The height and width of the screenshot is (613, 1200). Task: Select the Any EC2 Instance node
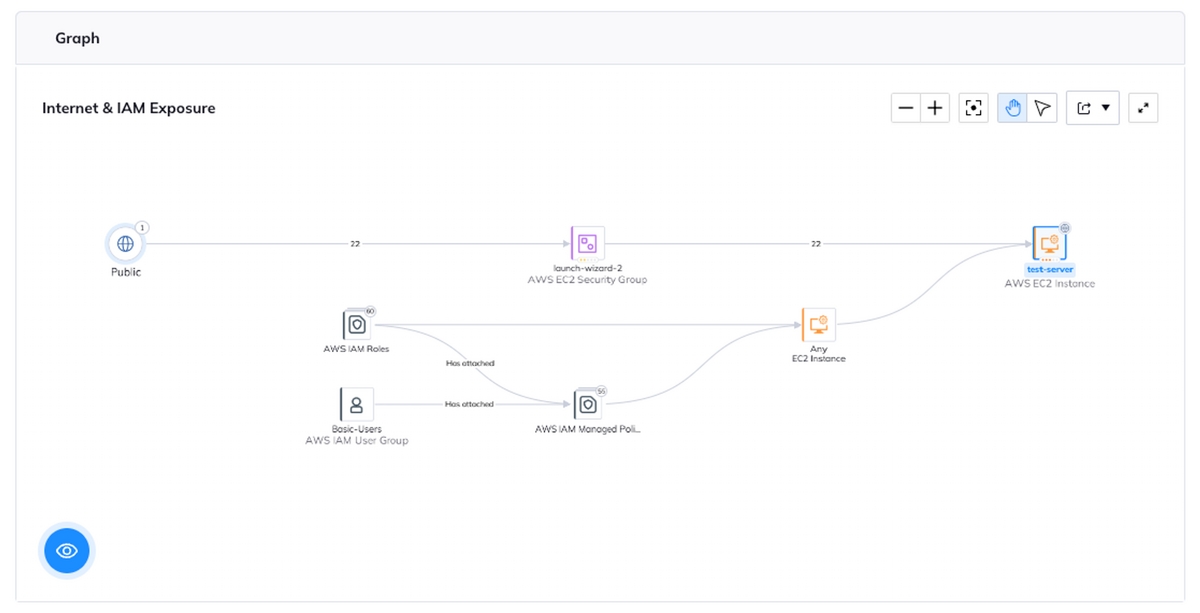[818, 324]
